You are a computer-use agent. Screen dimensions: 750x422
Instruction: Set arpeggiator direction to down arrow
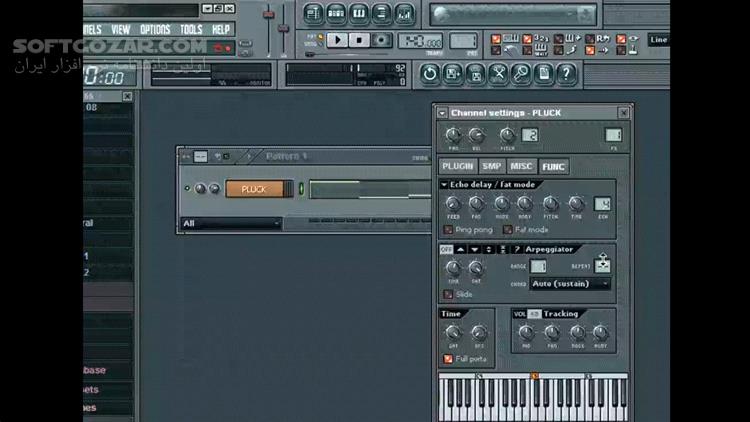click(x=474, y=249)
